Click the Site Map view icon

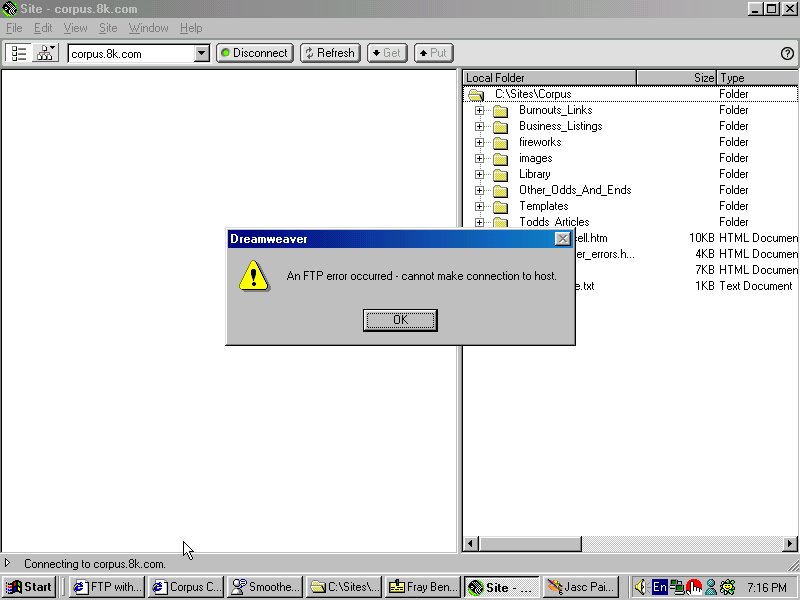pos(46,53)
